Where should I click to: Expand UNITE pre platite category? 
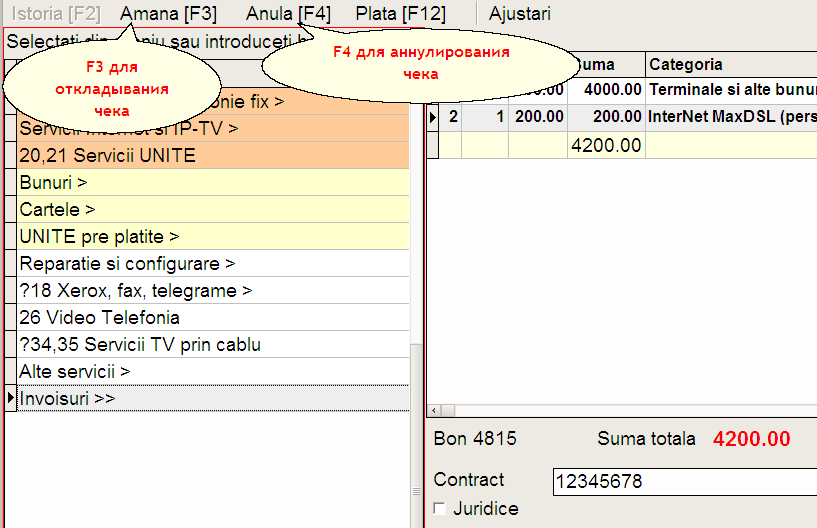point(213,237)
